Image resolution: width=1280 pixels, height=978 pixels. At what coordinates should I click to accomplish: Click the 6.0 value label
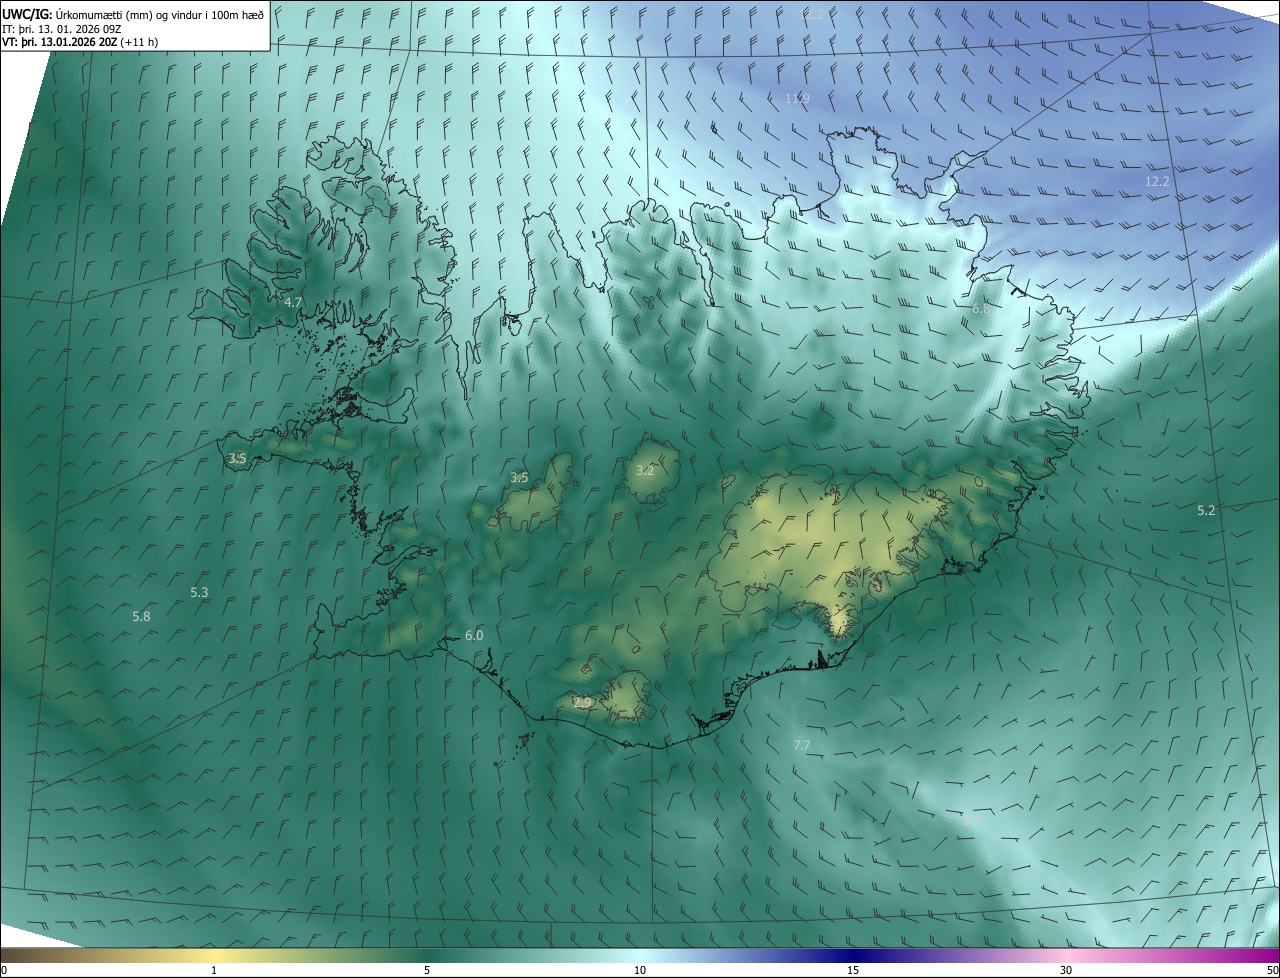pyautogui.click(x=474, y=636)
